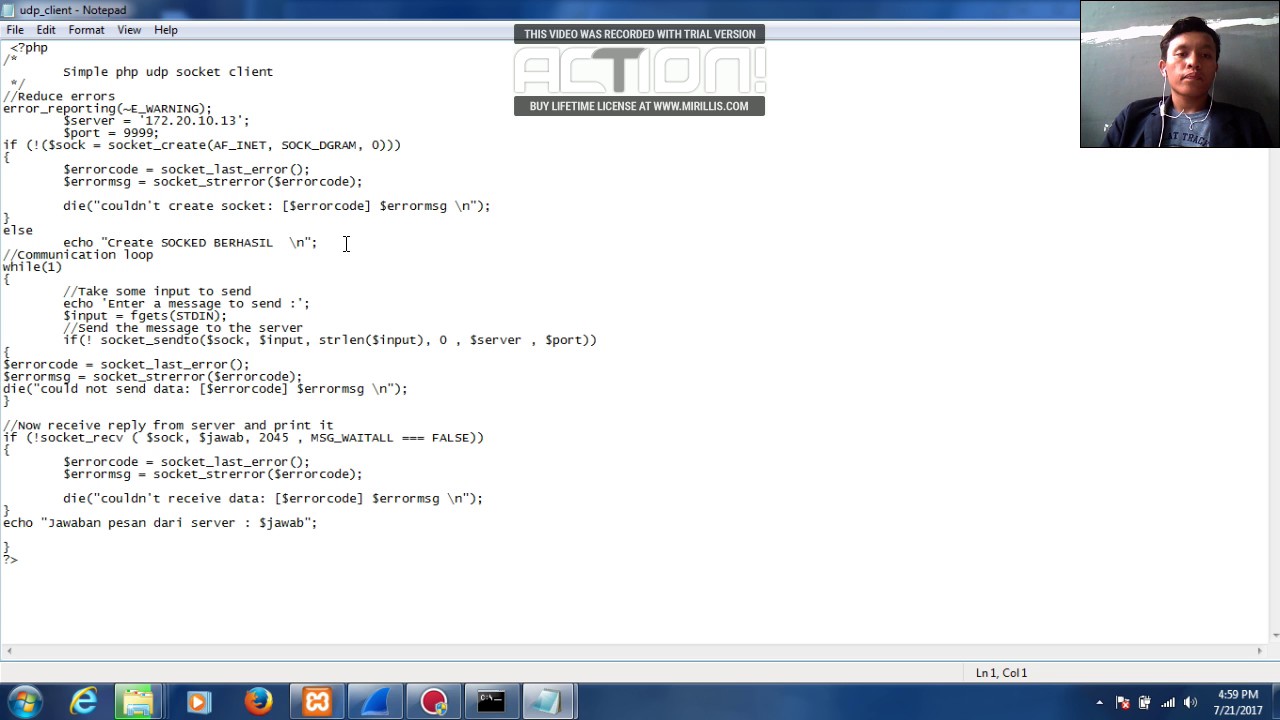Launch Firefox from the taskbar
1280x720 pixels.
[258, 702]
